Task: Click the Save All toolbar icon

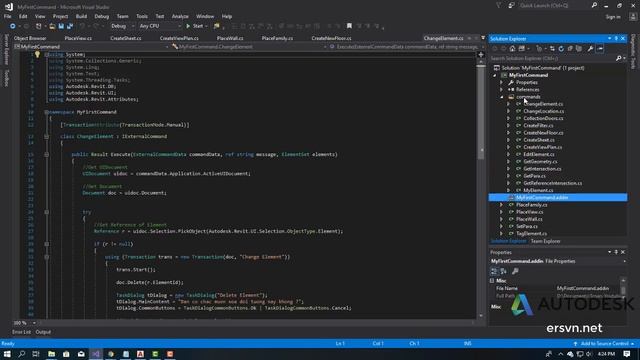Action: pos(69,26)
